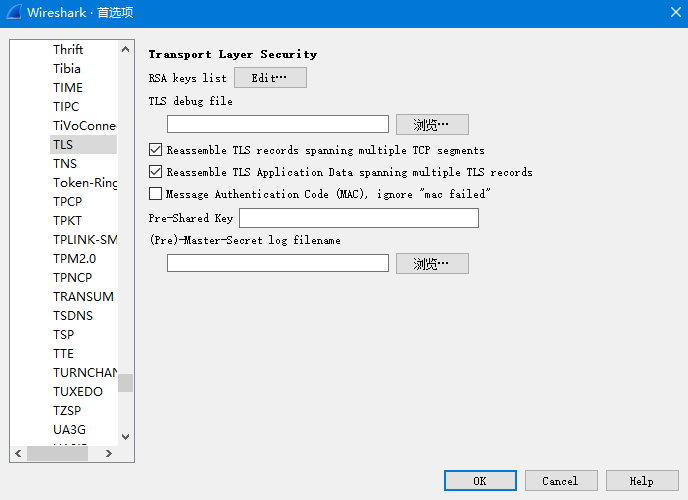The width and height of the screenshot is (688, 500).
Task: Close the preferences dialog window
Action: click(676, 12)
